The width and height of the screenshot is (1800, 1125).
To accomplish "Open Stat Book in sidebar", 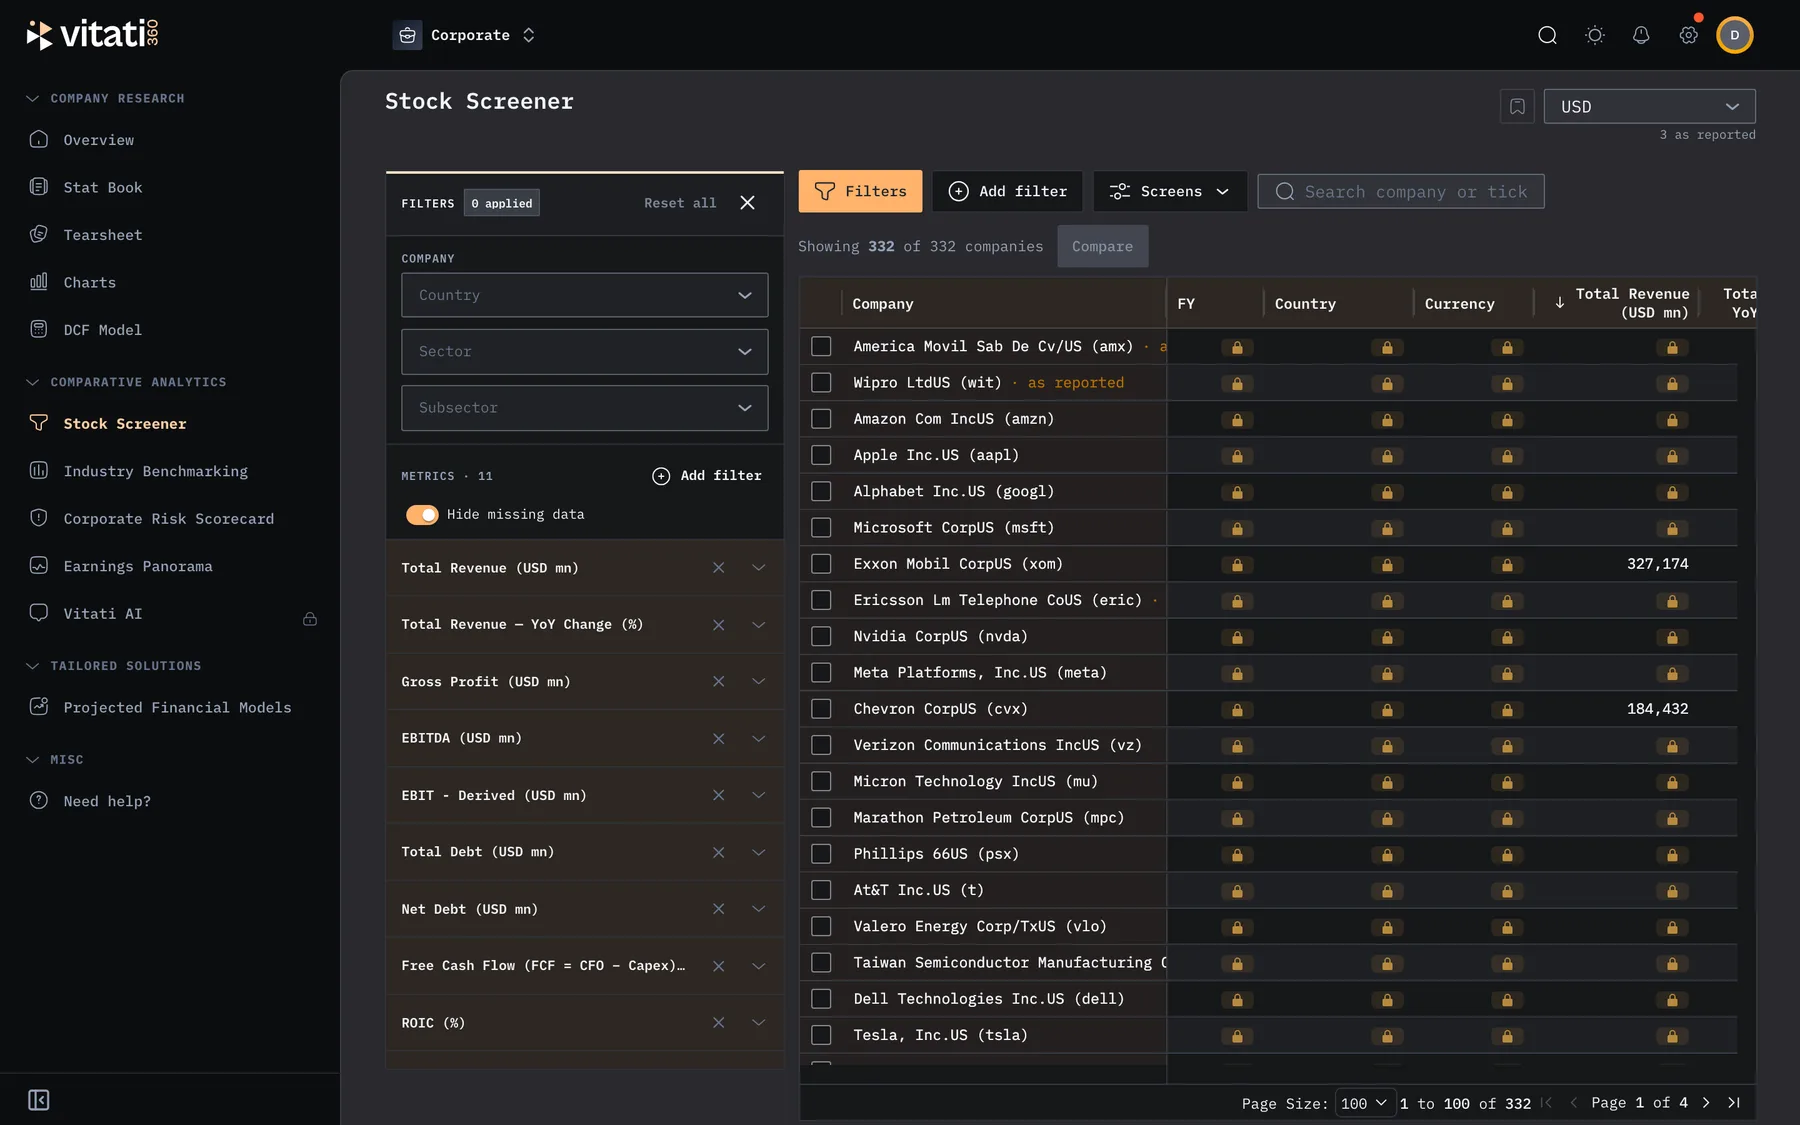I will pyautogui.click(x=102, y=187).
